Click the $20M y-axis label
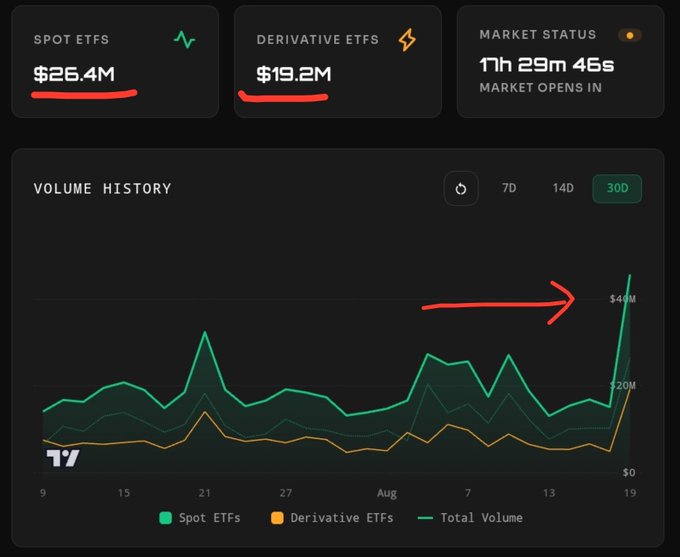The height and width of the screenshot is (557, 680). coord(622,386)
